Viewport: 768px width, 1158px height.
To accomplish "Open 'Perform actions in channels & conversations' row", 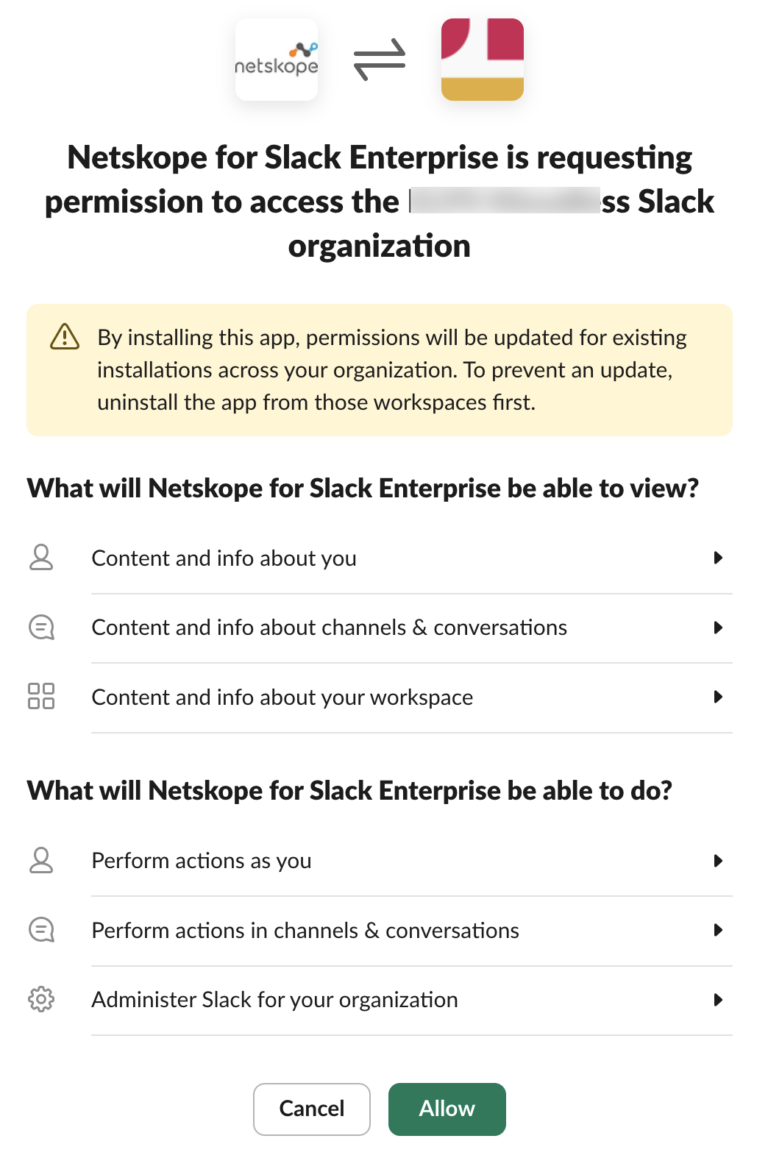I will point(305,930).
